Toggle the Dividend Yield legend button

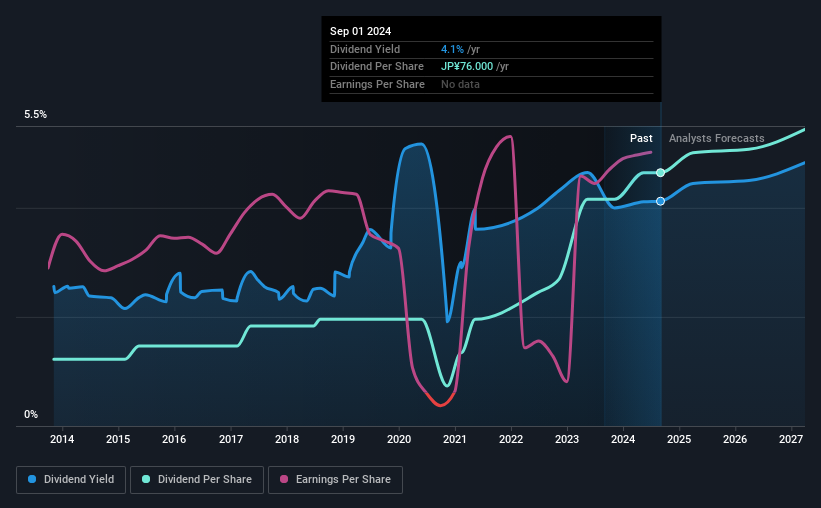click(x=71, y=480)
